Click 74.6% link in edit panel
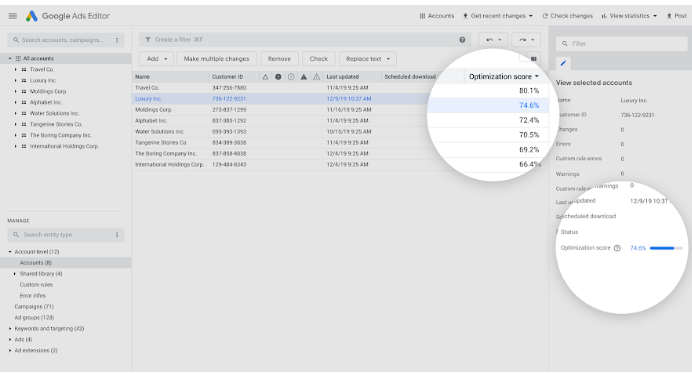This screenshot has width=692, height=373. point(638,248)
